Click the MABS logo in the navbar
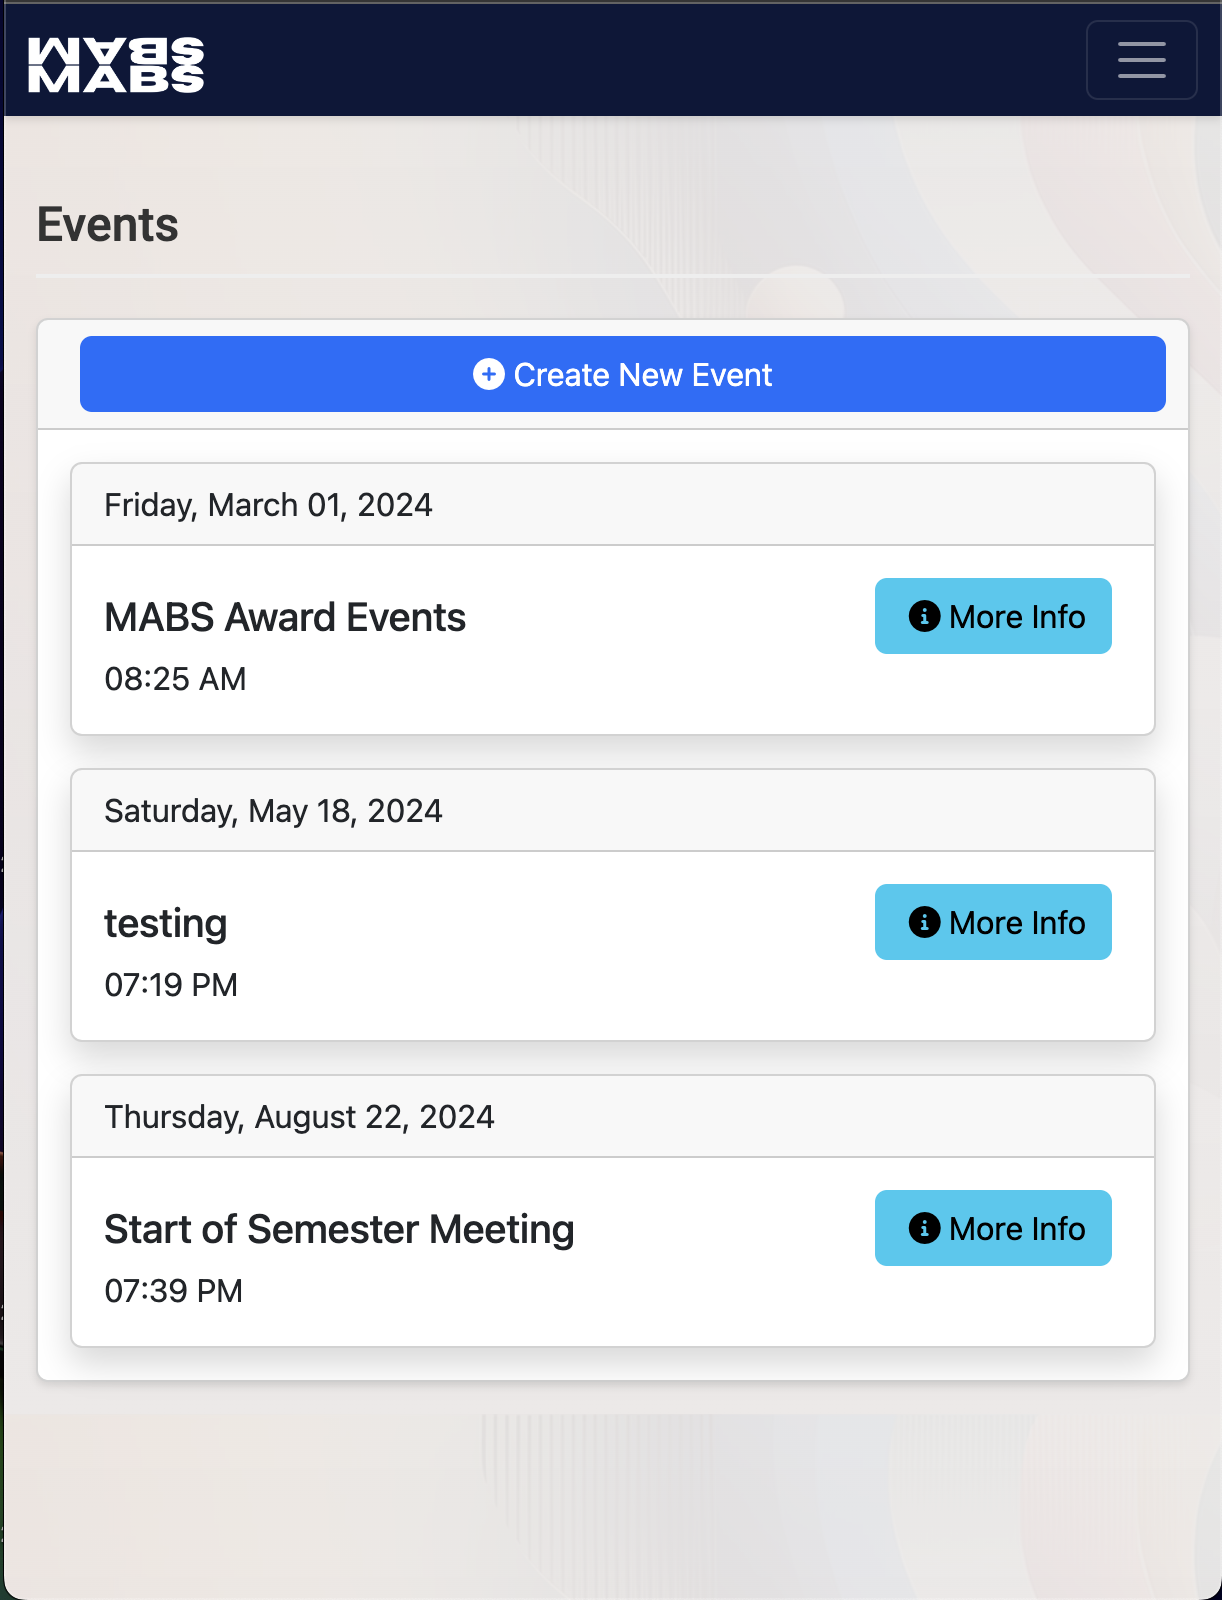The image size is (1222, 1600). 116,65
